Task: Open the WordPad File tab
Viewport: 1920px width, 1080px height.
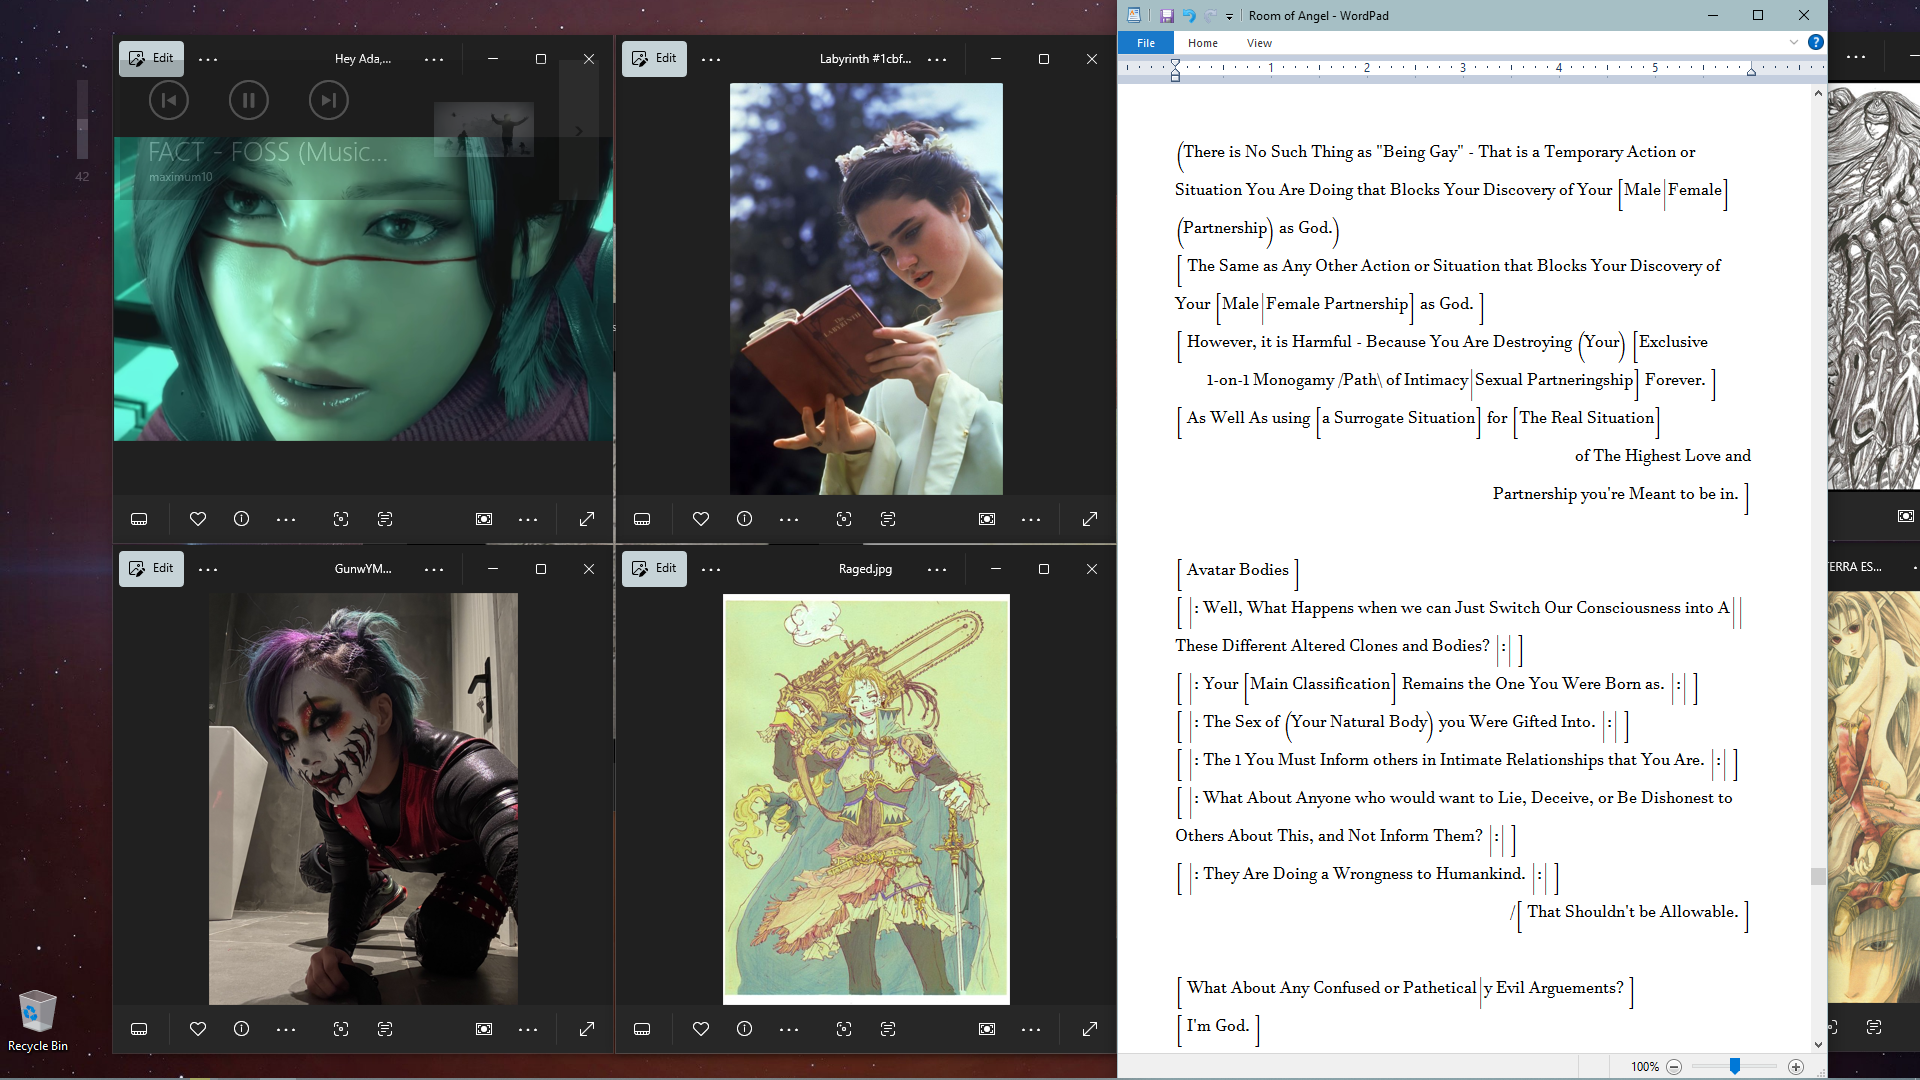Action: 1146,43
